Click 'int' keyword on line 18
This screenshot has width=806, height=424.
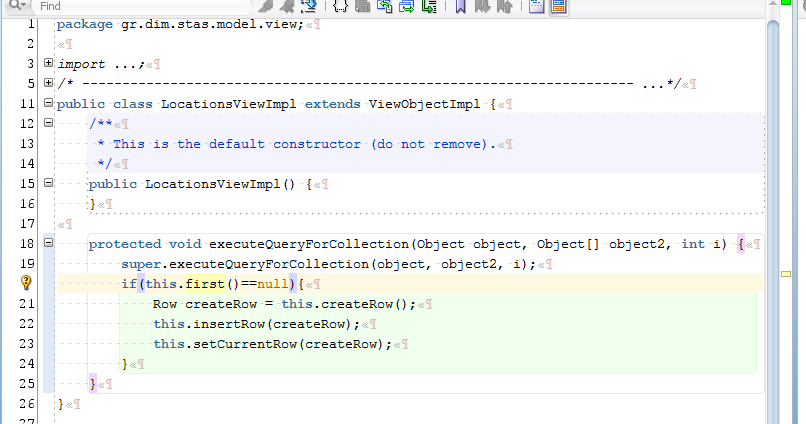[693, 244]
